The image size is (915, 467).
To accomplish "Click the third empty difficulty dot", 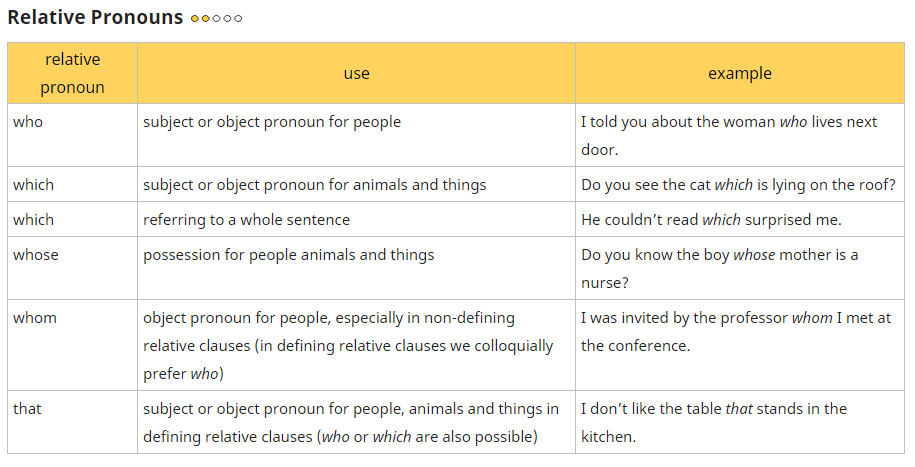I will pyautogui.click(x=216, y=19).
